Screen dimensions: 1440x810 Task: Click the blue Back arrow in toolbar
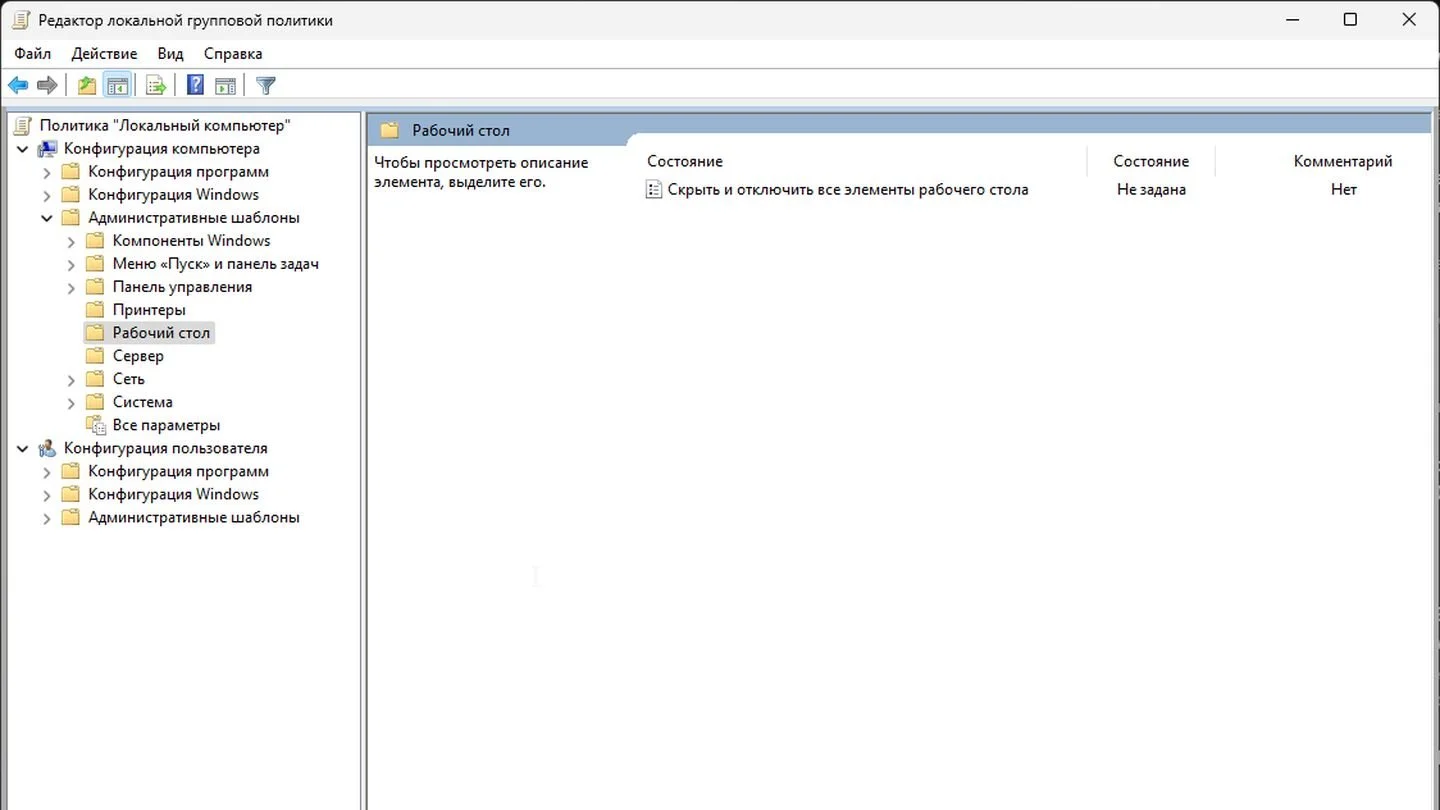coord(18,86)
